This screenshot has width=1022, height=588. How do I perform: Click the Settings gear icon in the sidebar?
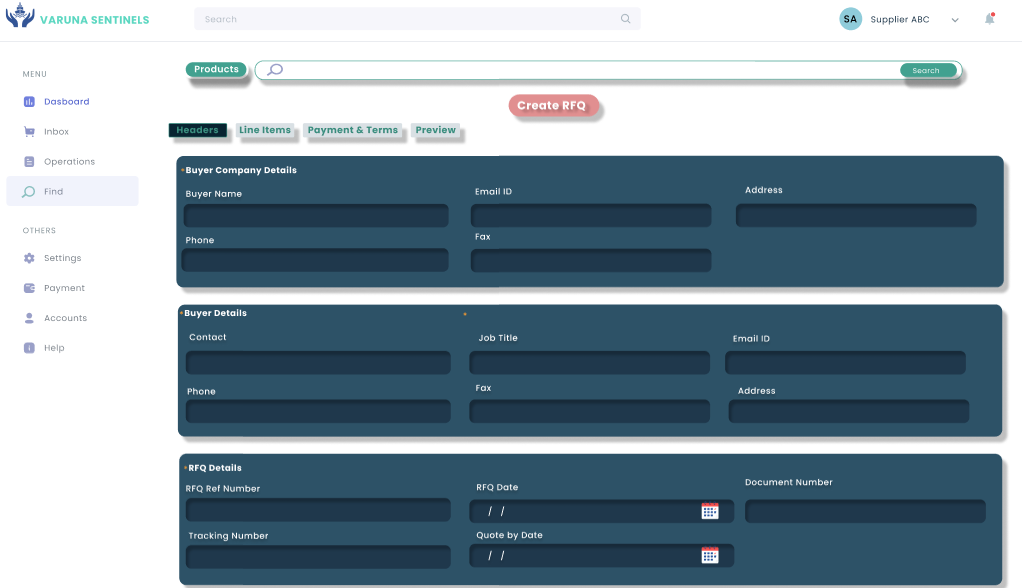[x=29, y=258]
